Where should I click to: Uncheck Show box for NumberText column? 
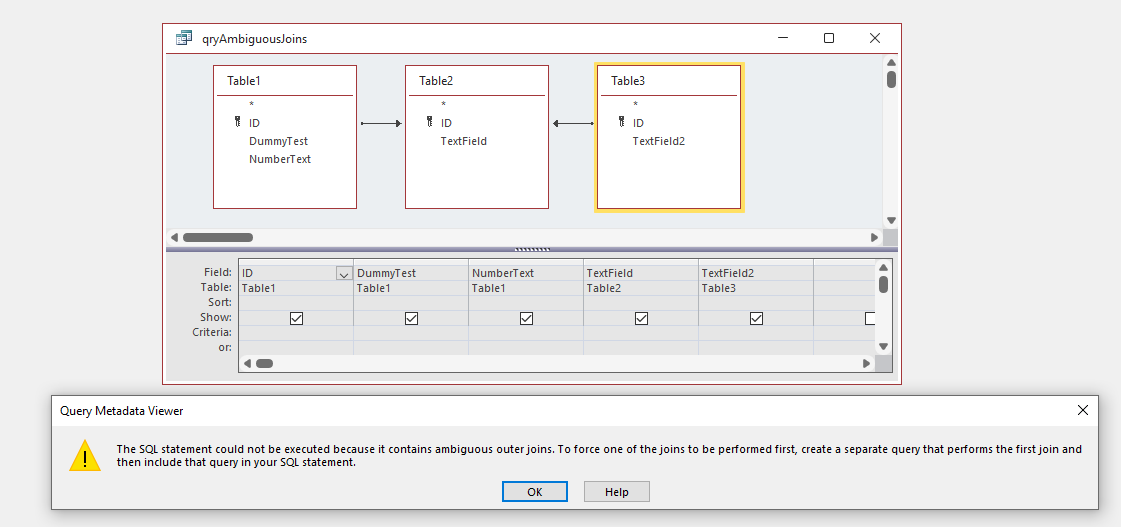[526, 318]
